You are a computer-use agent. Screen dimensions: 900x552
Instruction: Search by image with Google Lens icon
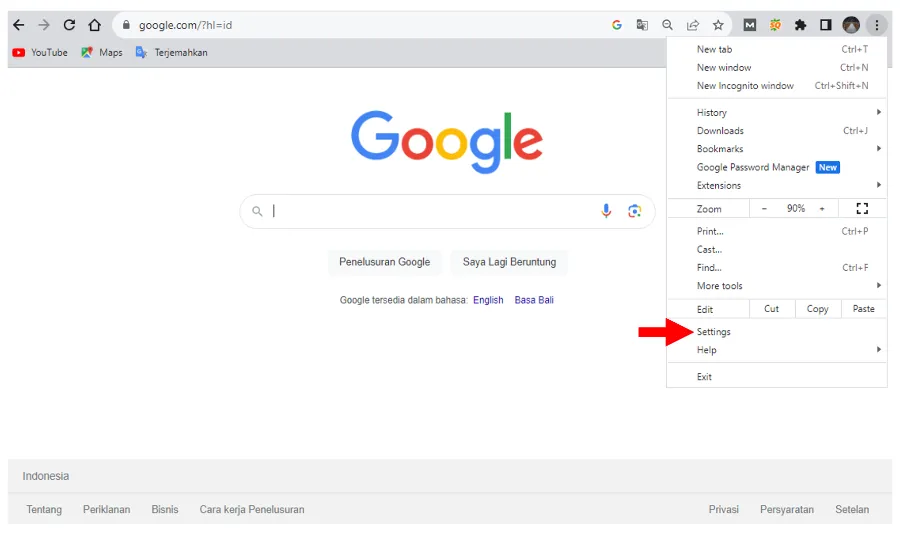click(634, 211)
